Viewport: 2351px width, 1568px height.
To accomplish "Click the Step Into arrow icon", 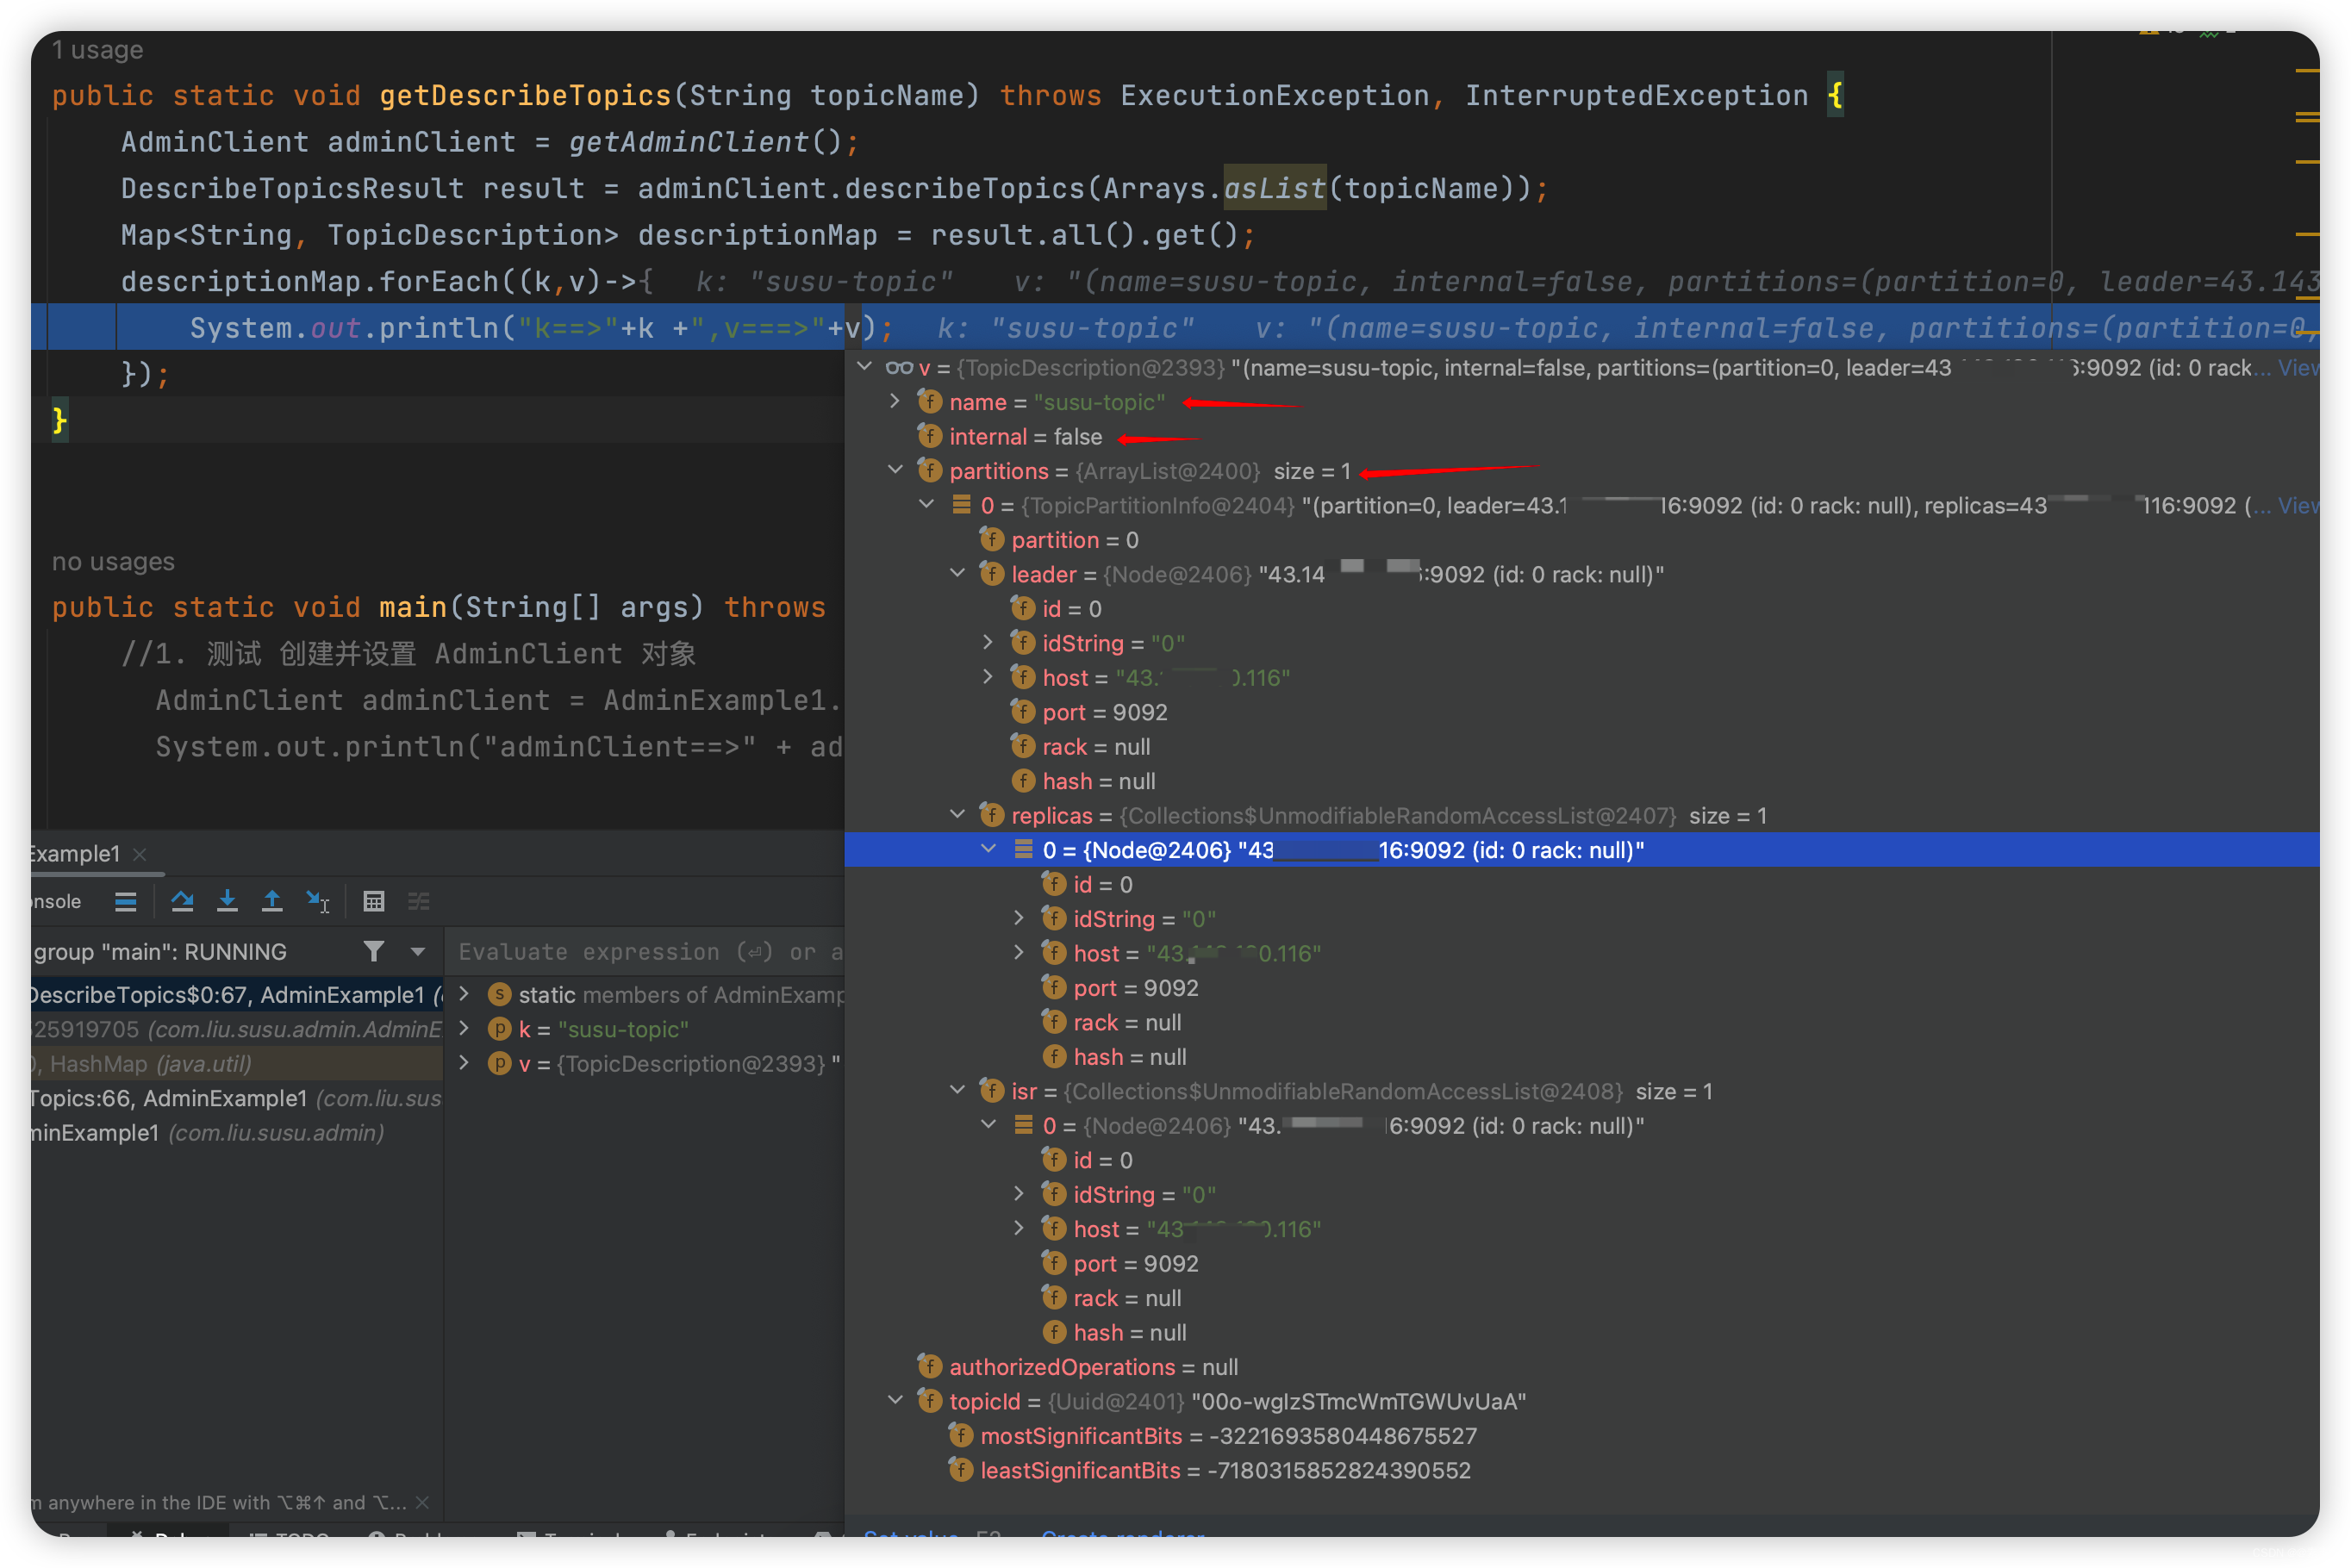I will [x=227, y=901].
